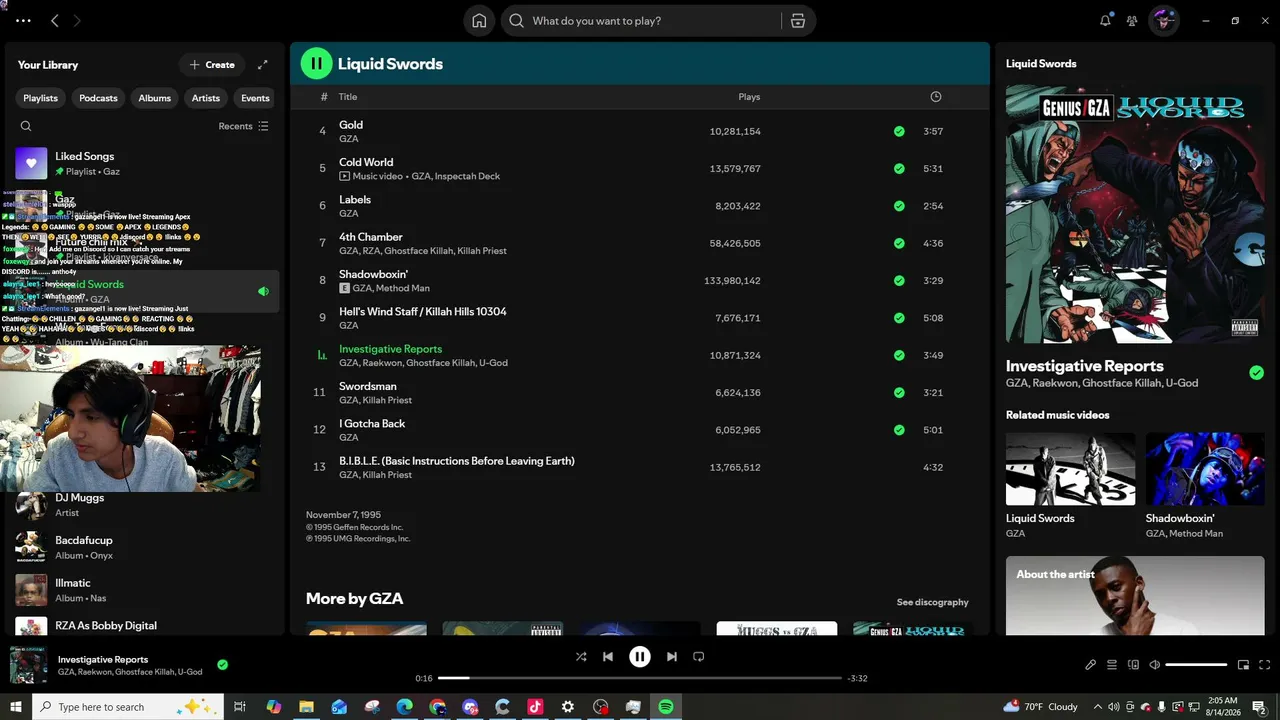The width and height of the screenshot is (1280, 720).
Task: Go back with the left arrow
Action: (x=55, y=20)
